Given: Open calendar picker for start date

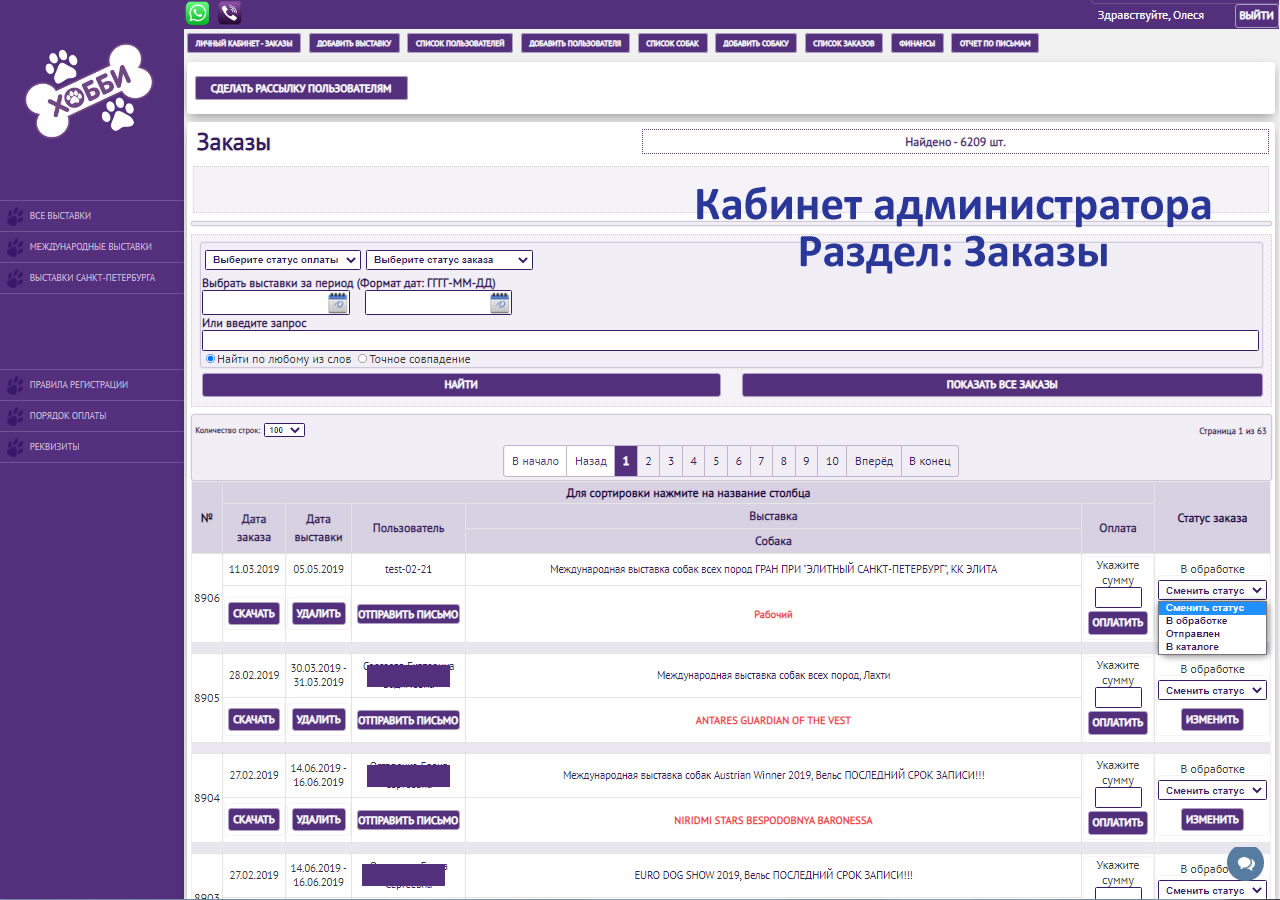Looking at the screenshot, I should point(337,303).
